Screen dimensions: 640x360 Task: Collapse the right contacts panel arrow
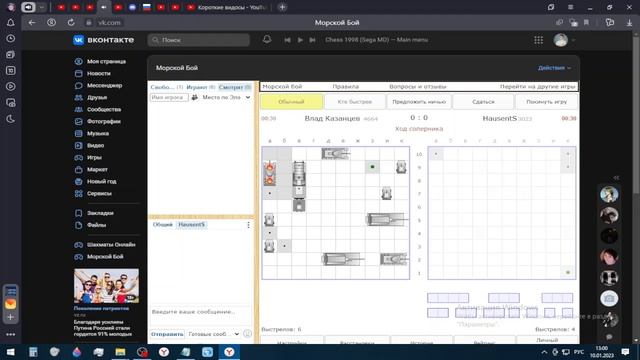click(616, 178)
